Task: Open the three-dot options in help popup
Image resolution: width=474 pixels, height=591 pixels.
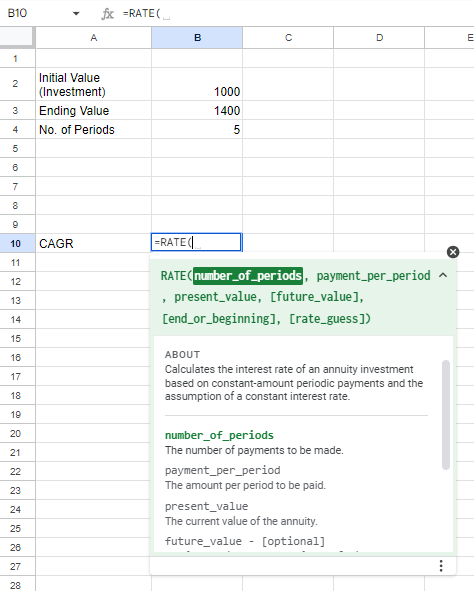Action: point(441,566)
